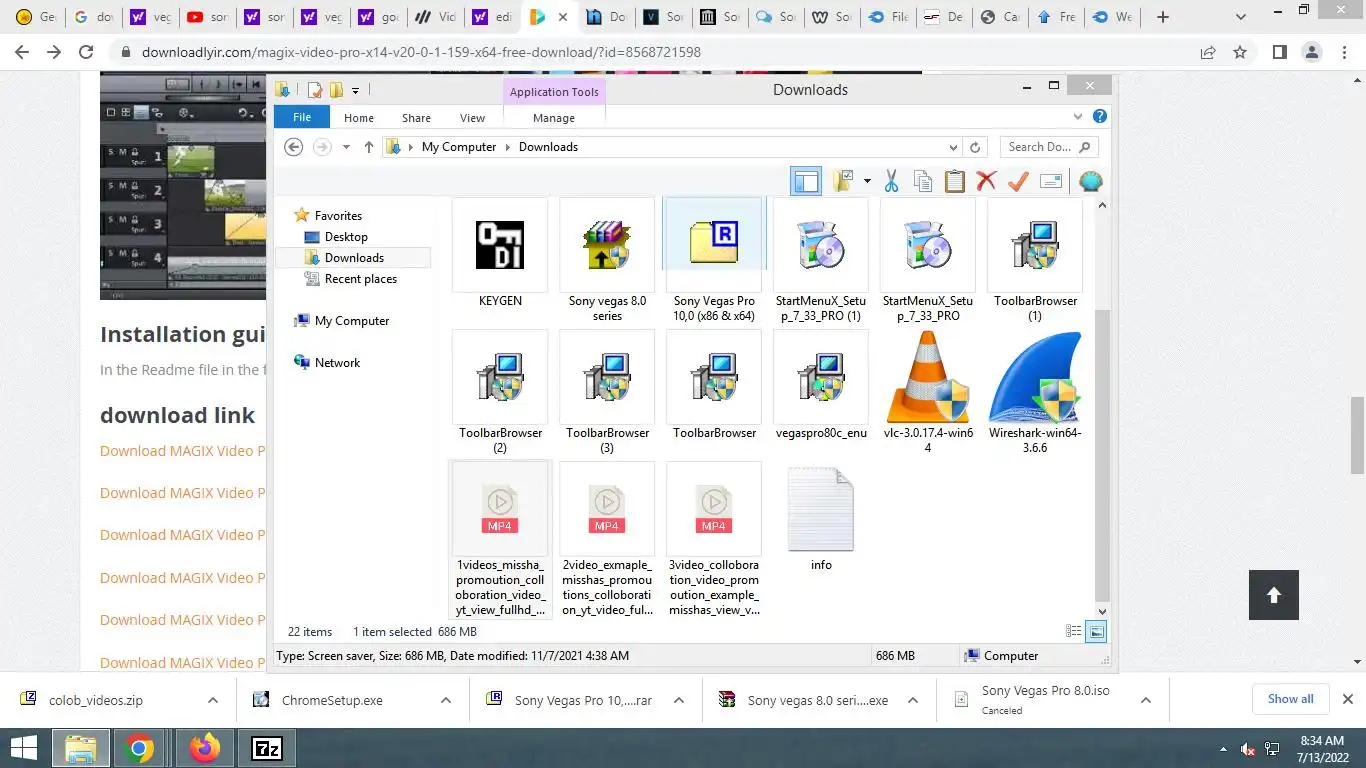The image size is (1366, 768).
Task: Switch to large icons view in status bar
Action: click(x=1096, y=631)
